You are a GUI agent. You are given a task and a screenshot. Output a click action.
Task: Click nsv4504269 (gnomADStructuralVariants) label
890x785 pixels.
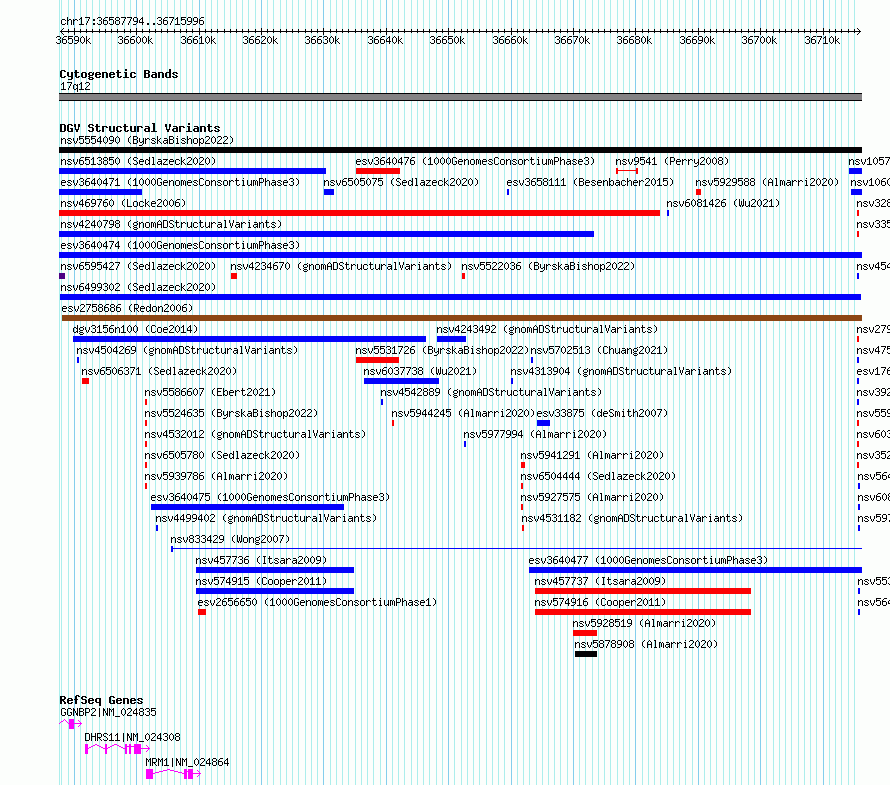pos(187,350)
